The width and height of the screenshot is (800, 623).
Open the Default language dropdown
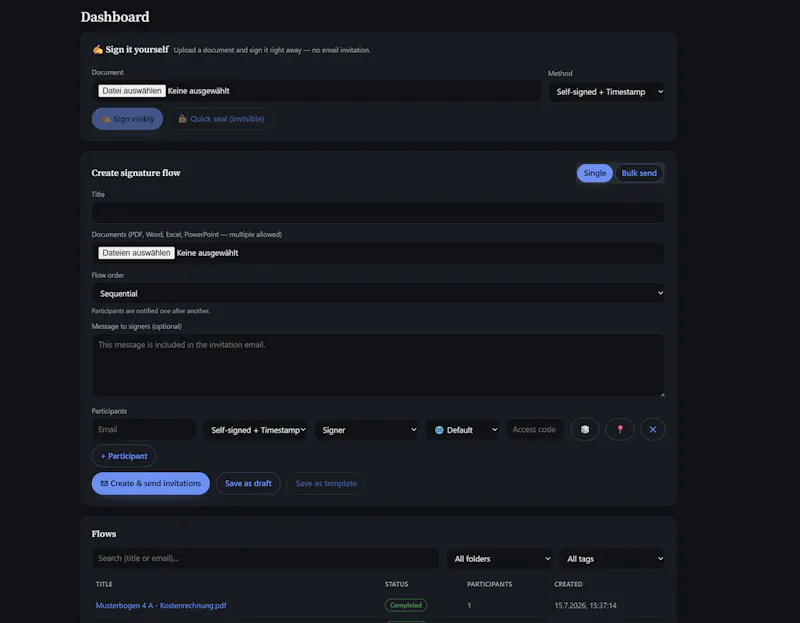[463, 430]
